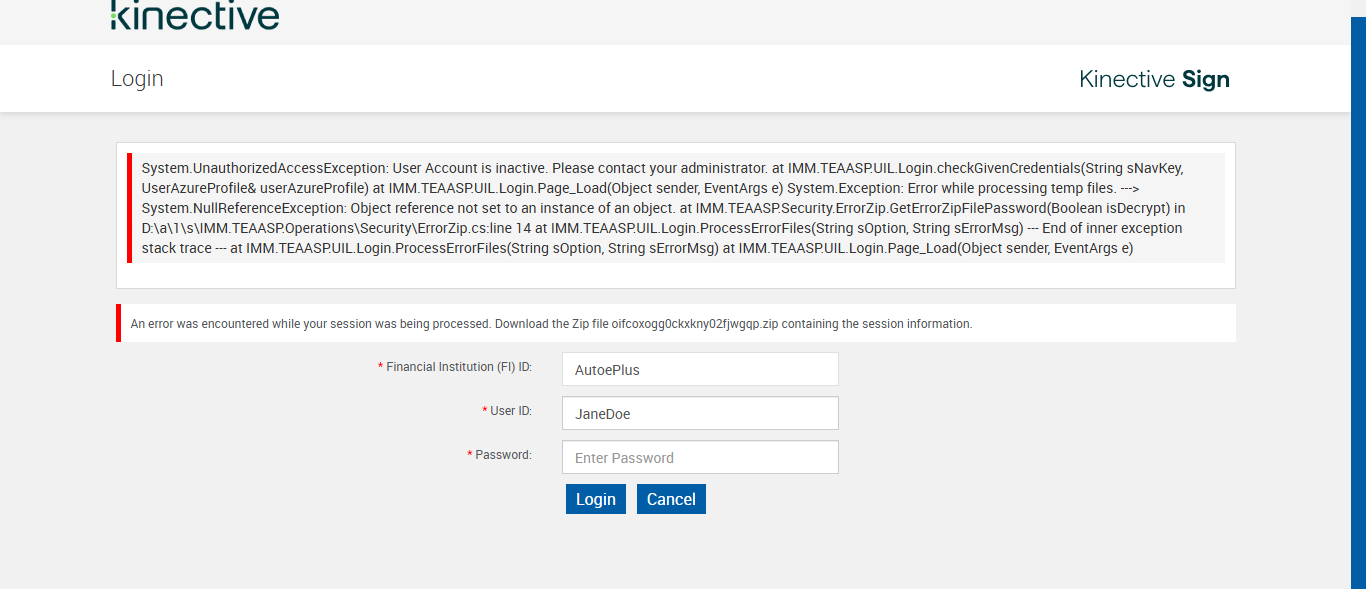This screenshot has height=589, width=1366.
Task: Click the Kinective Sign product title
Action: point(1154,79)
